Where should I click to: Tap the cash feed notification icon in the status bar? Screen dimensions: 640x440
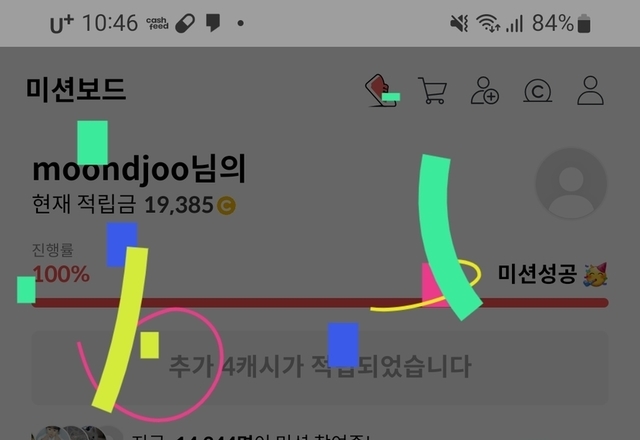158,23
